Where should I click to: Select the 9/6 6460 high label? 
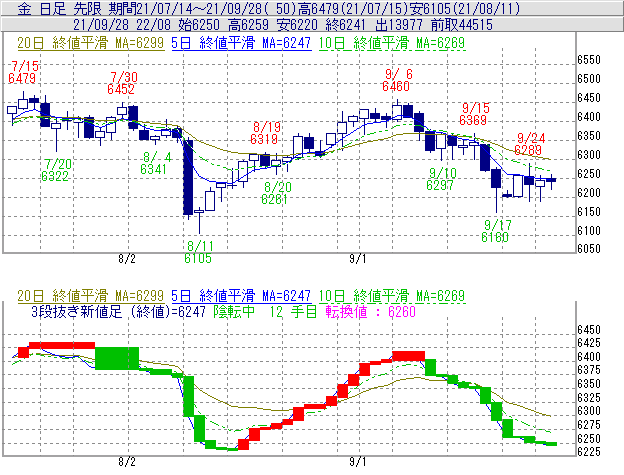(396, 80)
